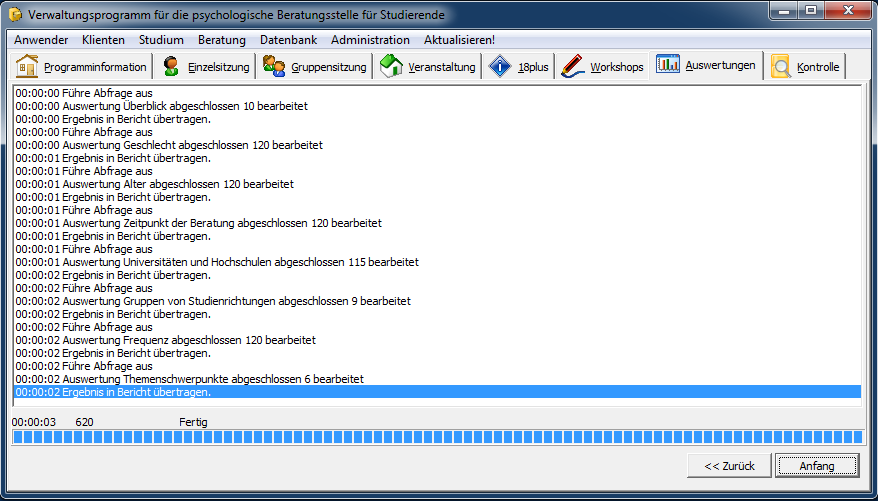
Task: Click the Workshops pencil icon
Action: click(573, 67)
